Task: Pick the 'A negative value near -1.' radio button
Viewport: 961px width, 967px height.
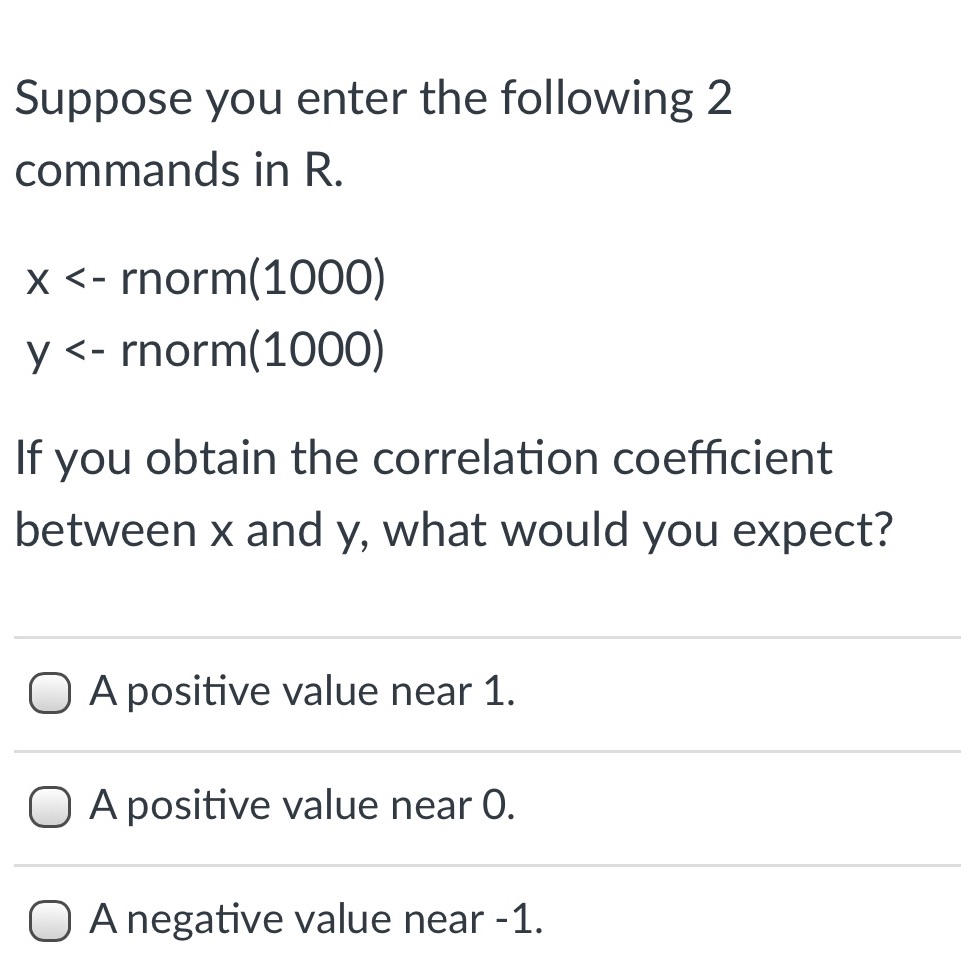Action: click(x=48, y=920)
